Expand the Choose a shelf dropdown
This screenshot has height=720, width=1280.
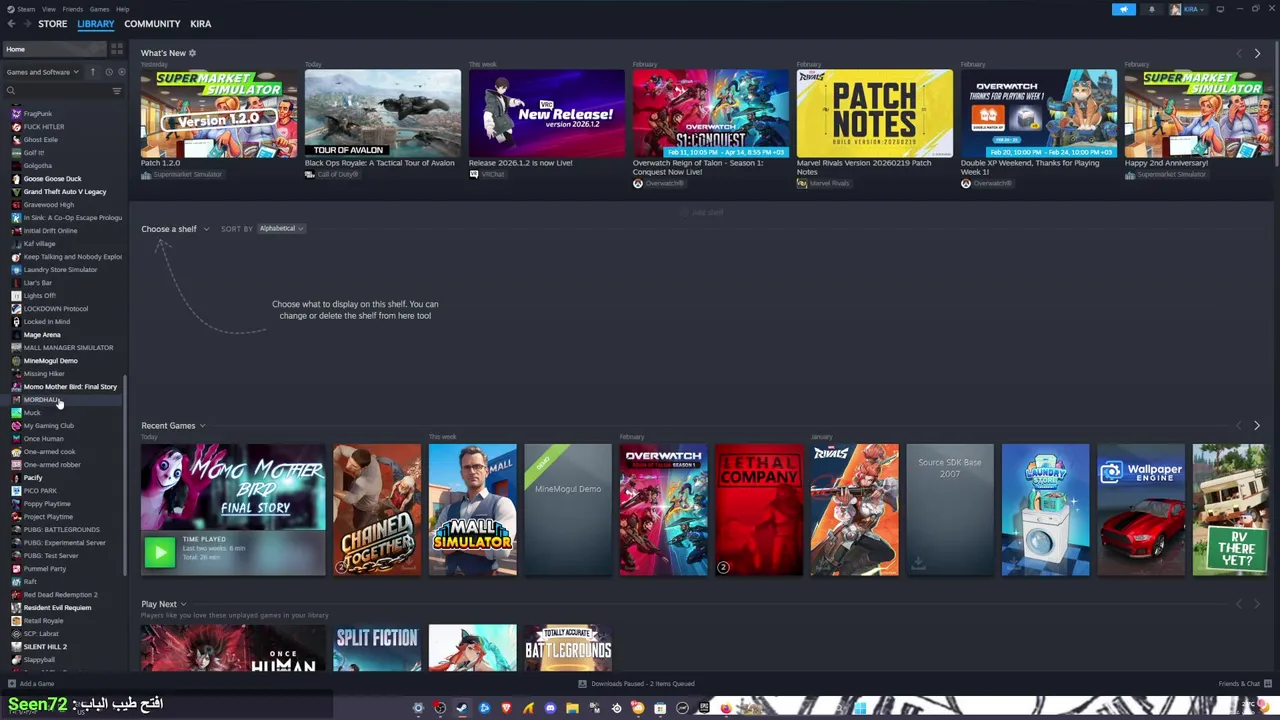175,229
